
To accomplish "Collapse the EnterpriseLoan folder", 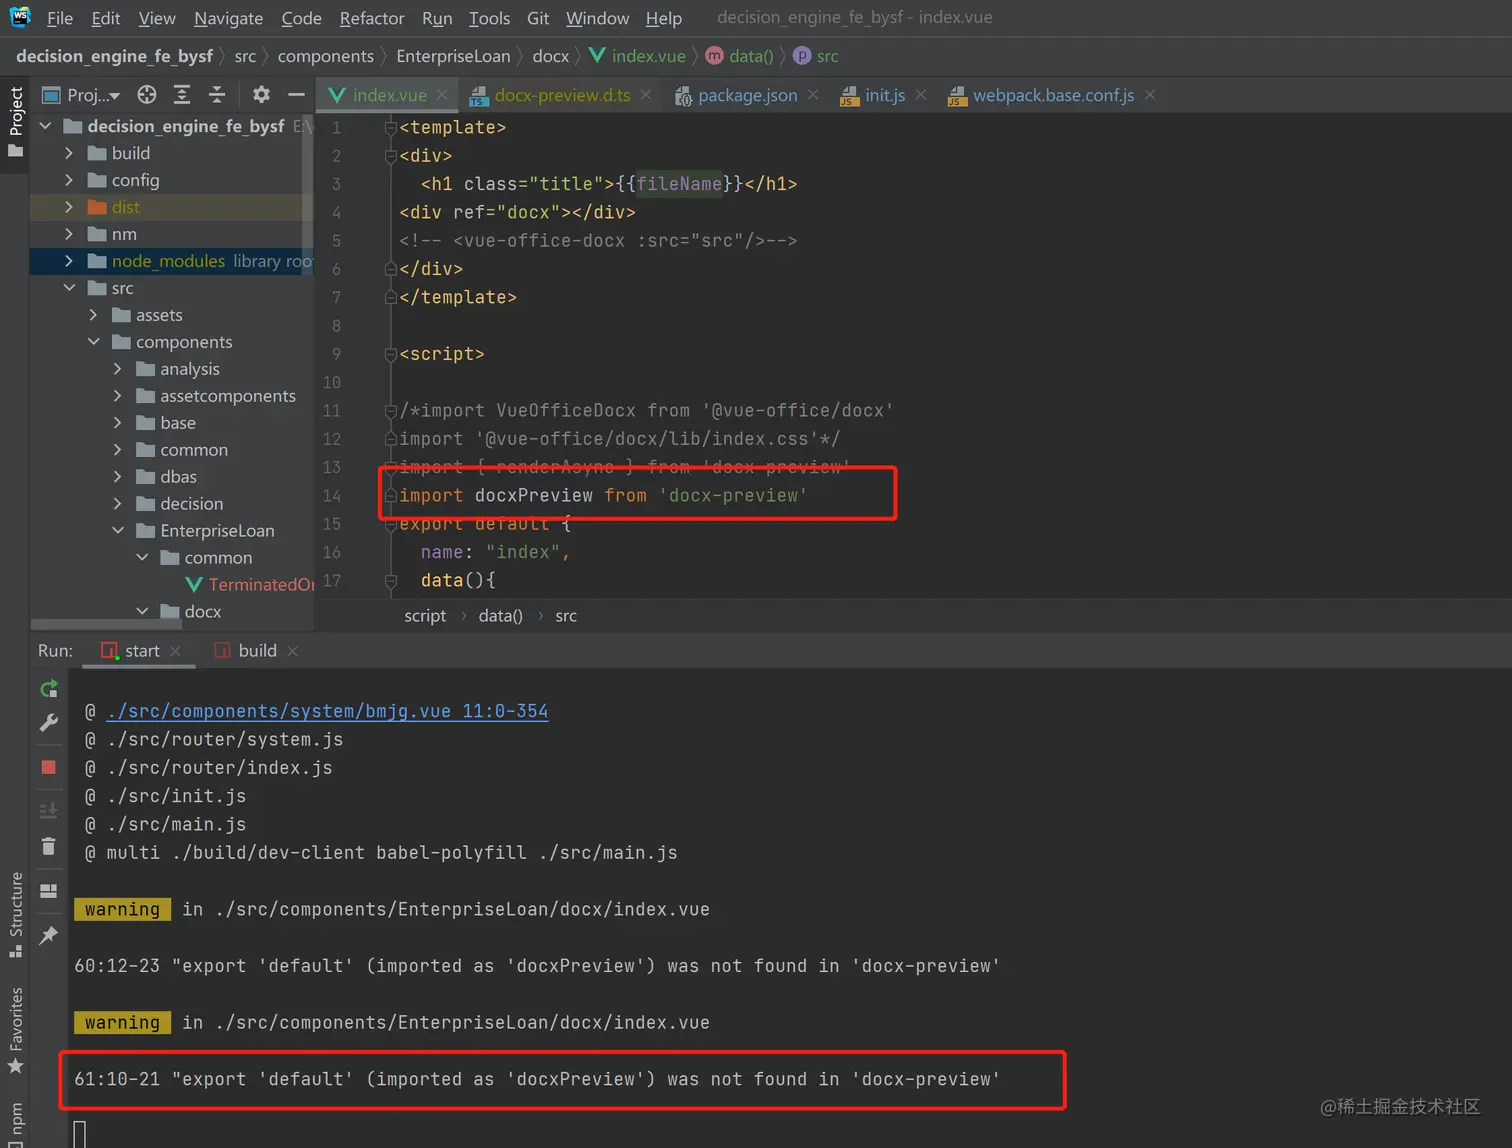I will 117,531.
